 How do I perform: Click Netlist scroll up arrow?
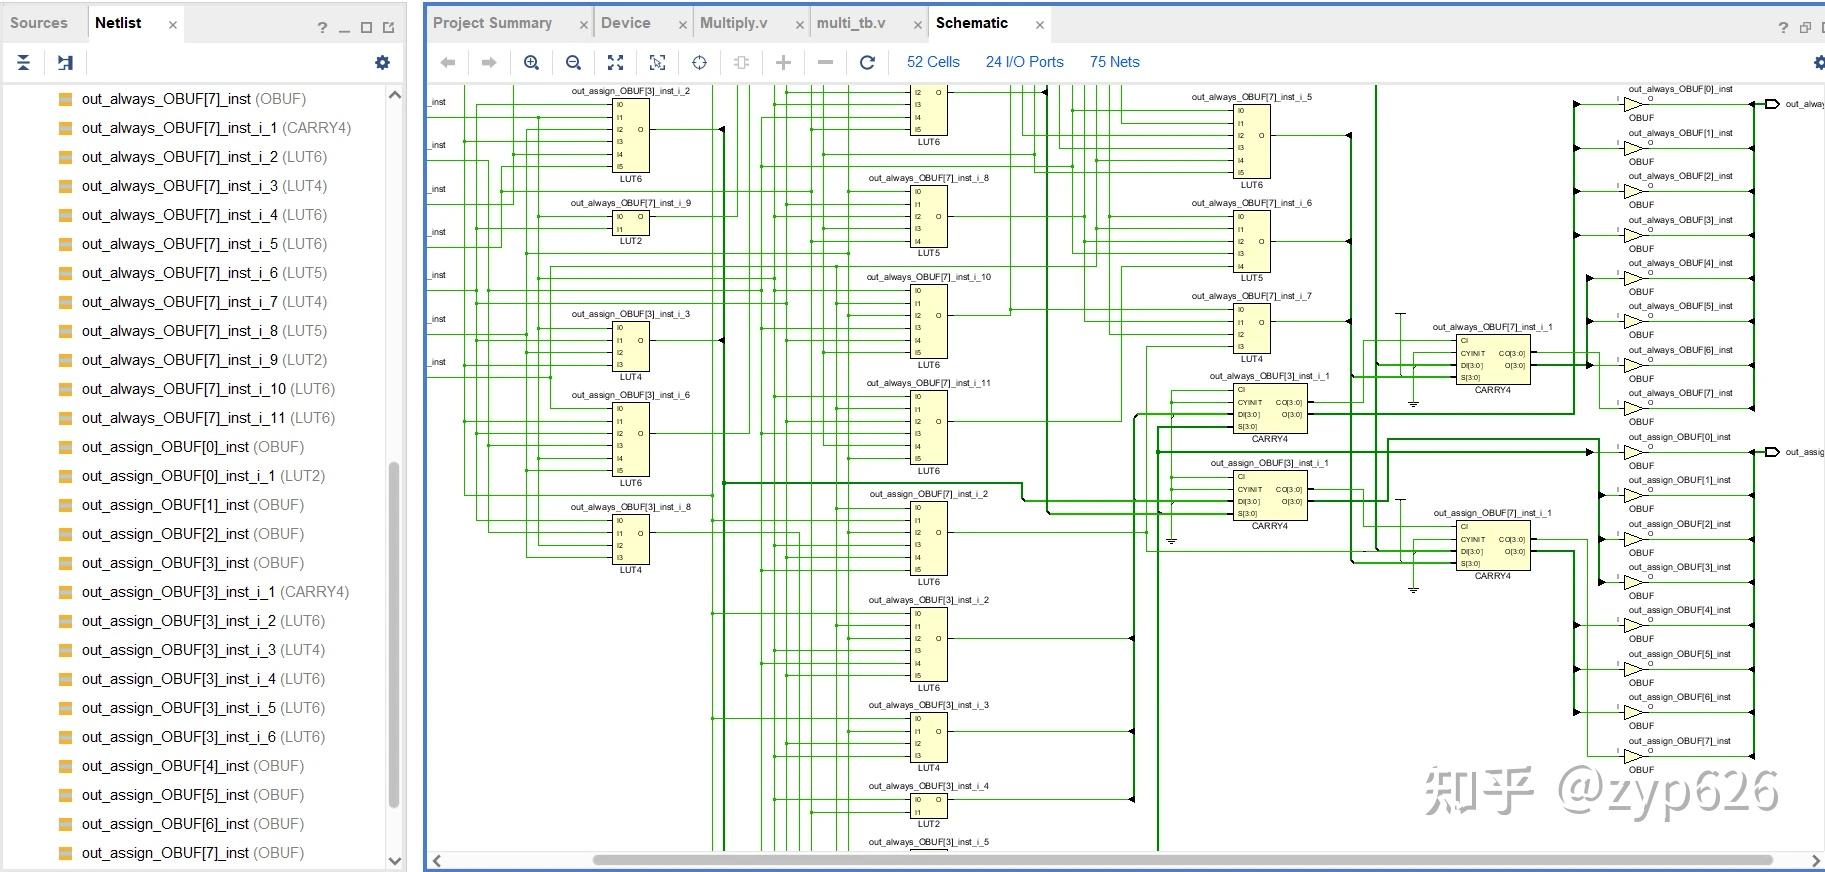tap(394, 95)
